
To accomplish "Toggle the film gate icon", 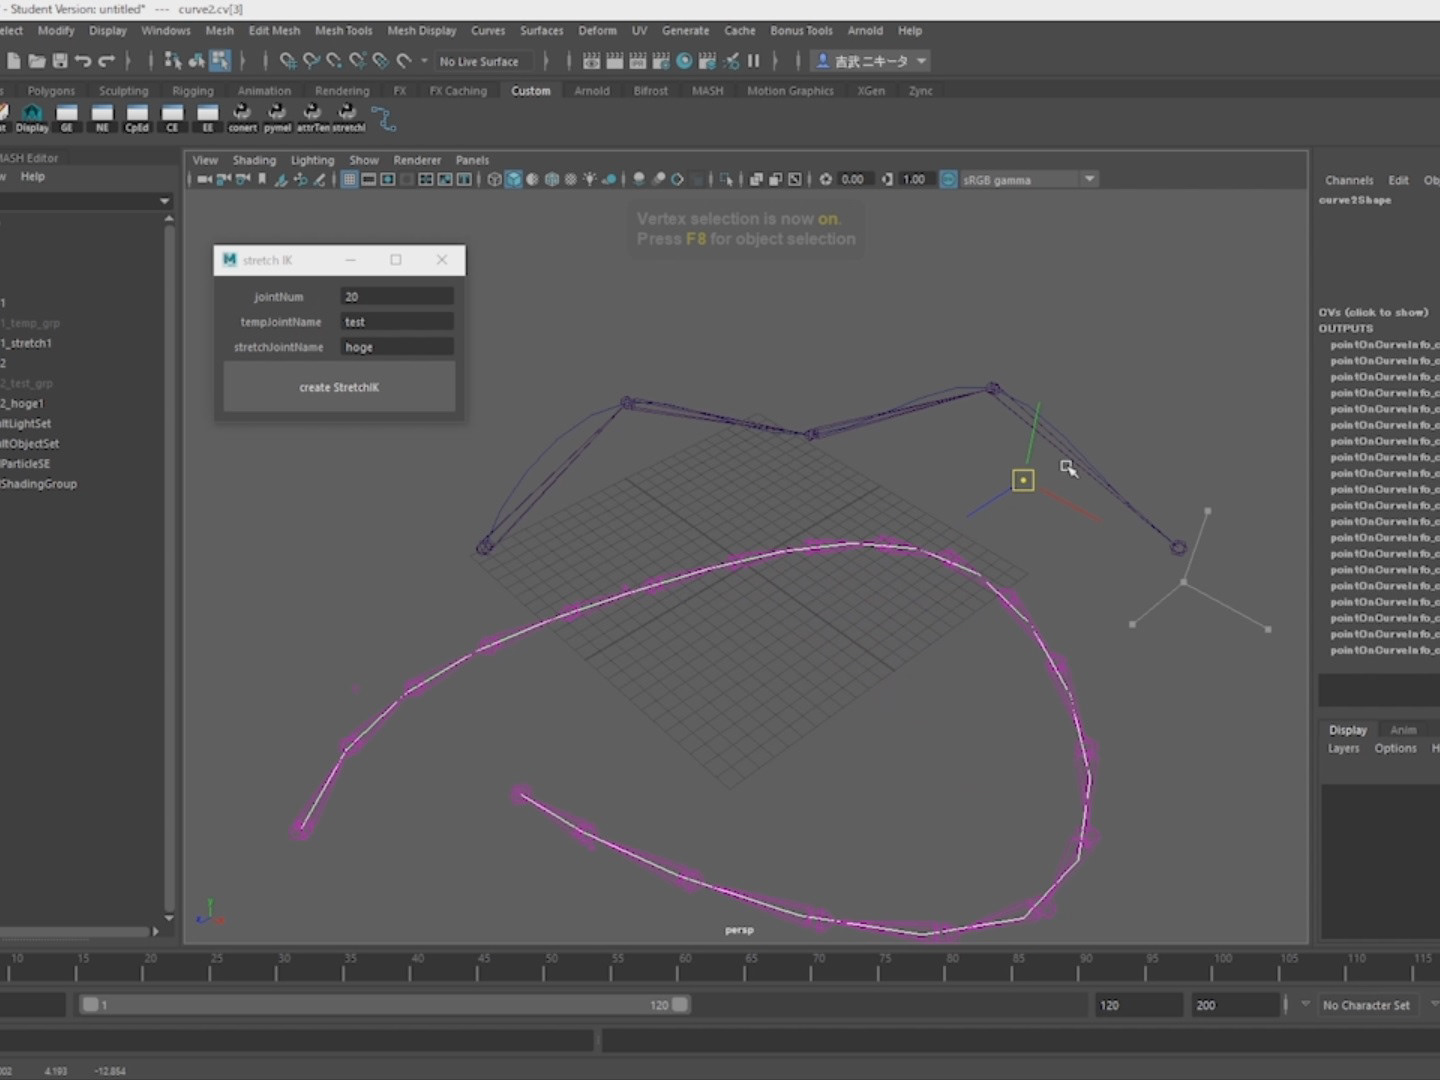I will tap(368, 180).
